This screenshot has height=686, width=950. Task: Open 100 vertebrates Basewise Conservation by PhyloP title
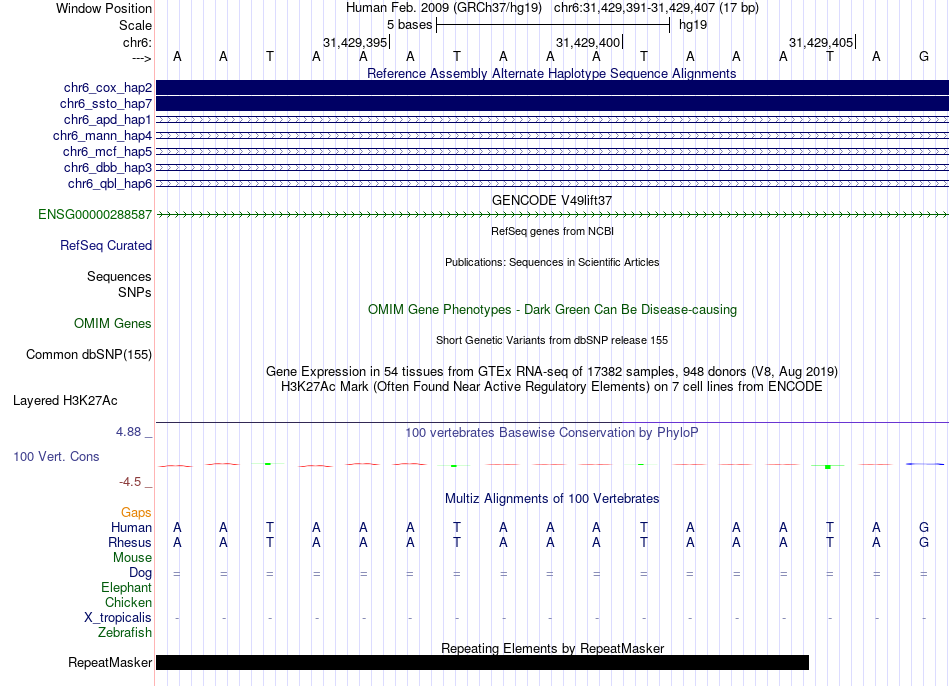[x=552, y=433]
